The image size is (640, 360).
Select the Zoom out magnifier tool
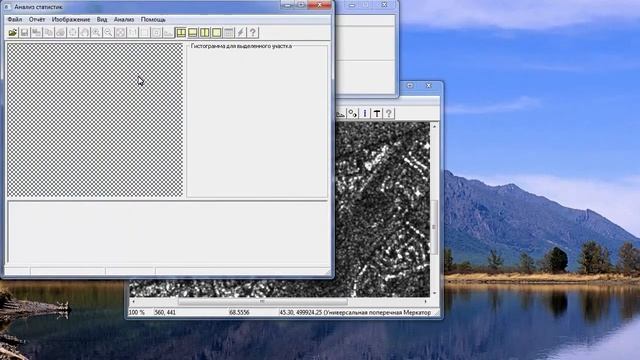108,33
